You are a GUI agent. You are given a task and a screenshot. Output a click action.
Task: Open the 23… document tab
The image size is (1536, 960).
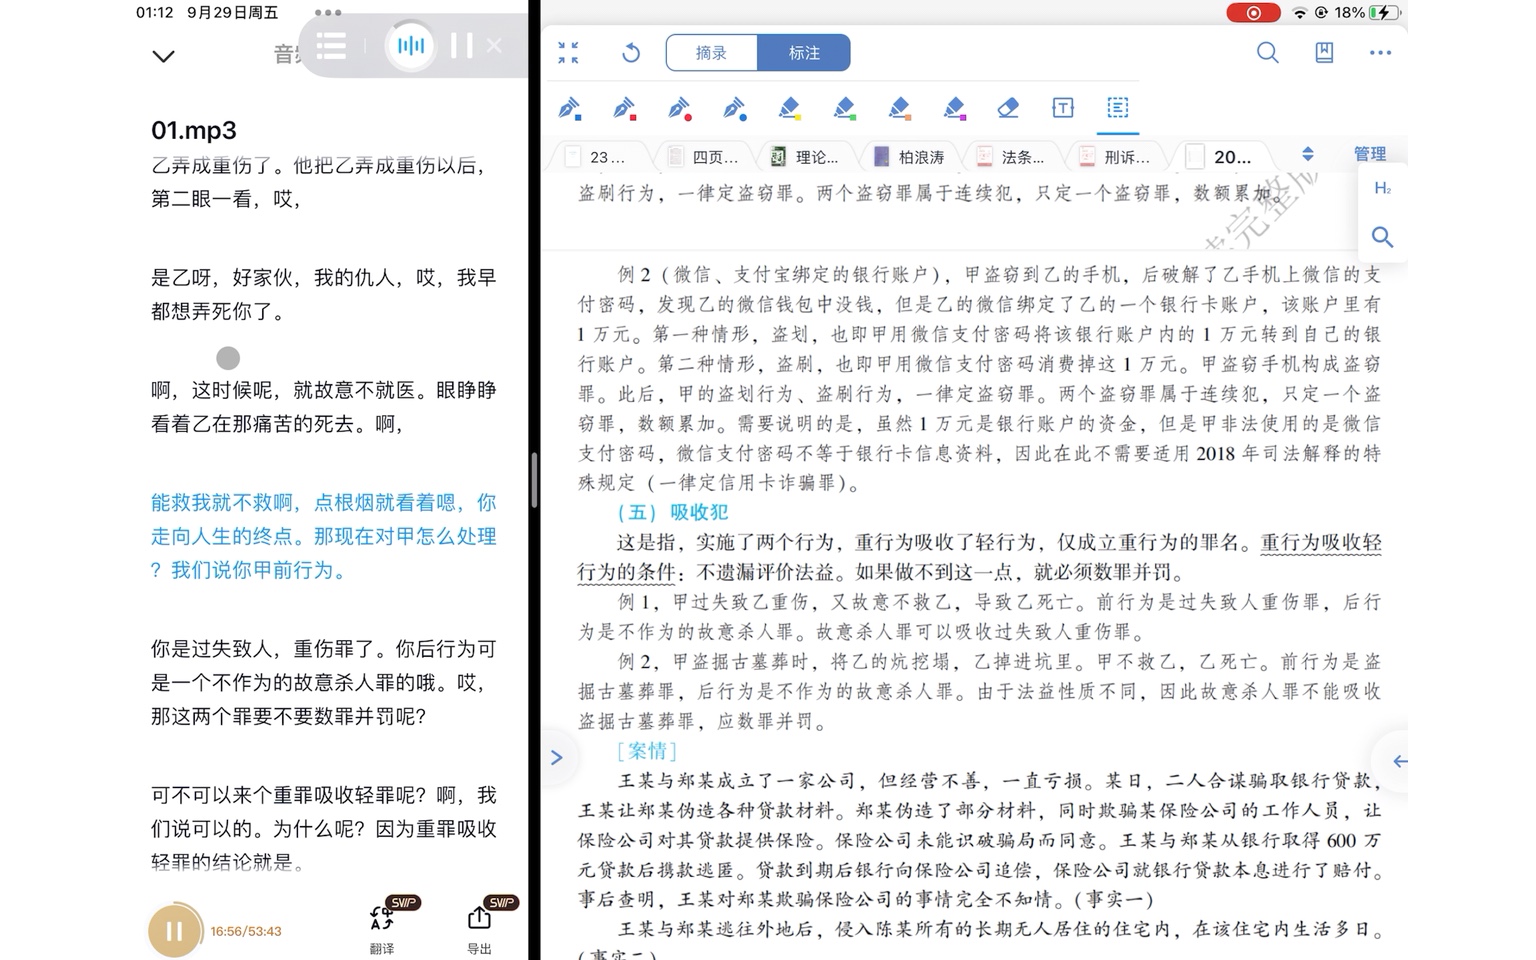point(596,157)
